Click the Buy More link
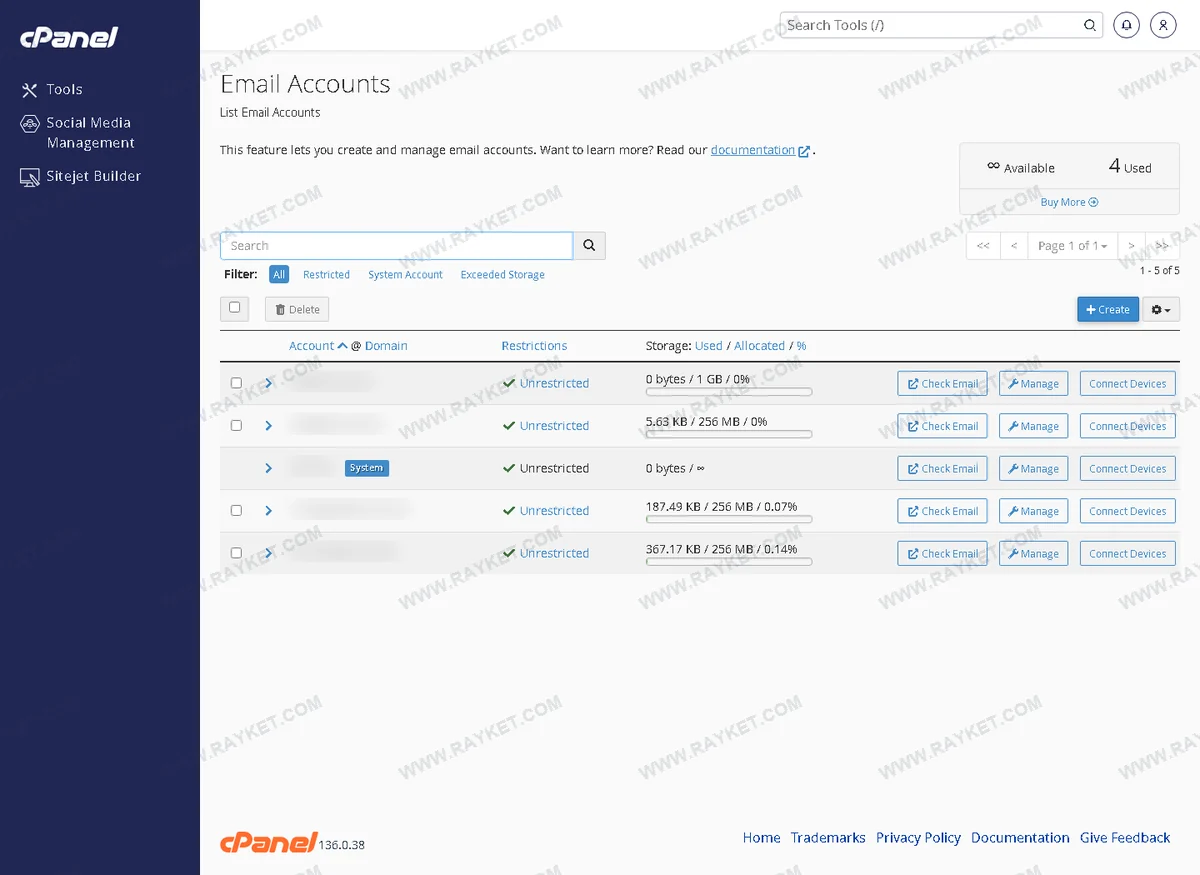This screenshot has height=875, width=1200. tap(1069, 202)
